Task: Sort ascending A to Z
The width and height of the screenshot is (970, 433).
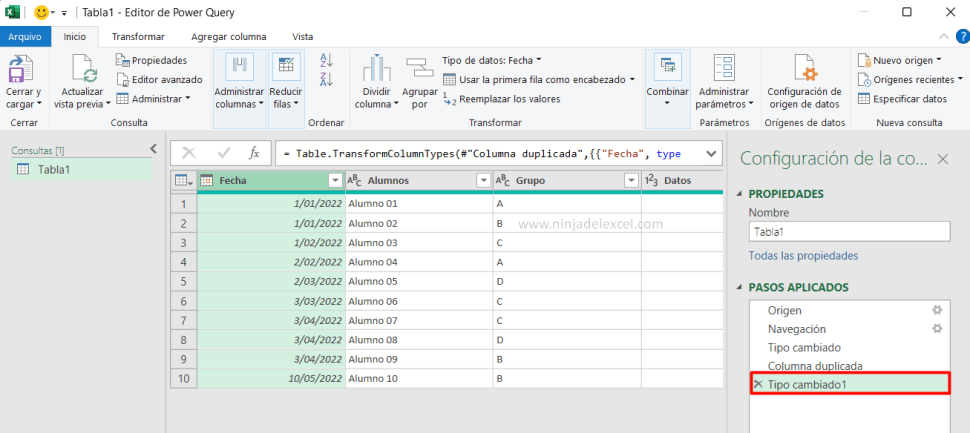Action: click(x=326, y=61)
